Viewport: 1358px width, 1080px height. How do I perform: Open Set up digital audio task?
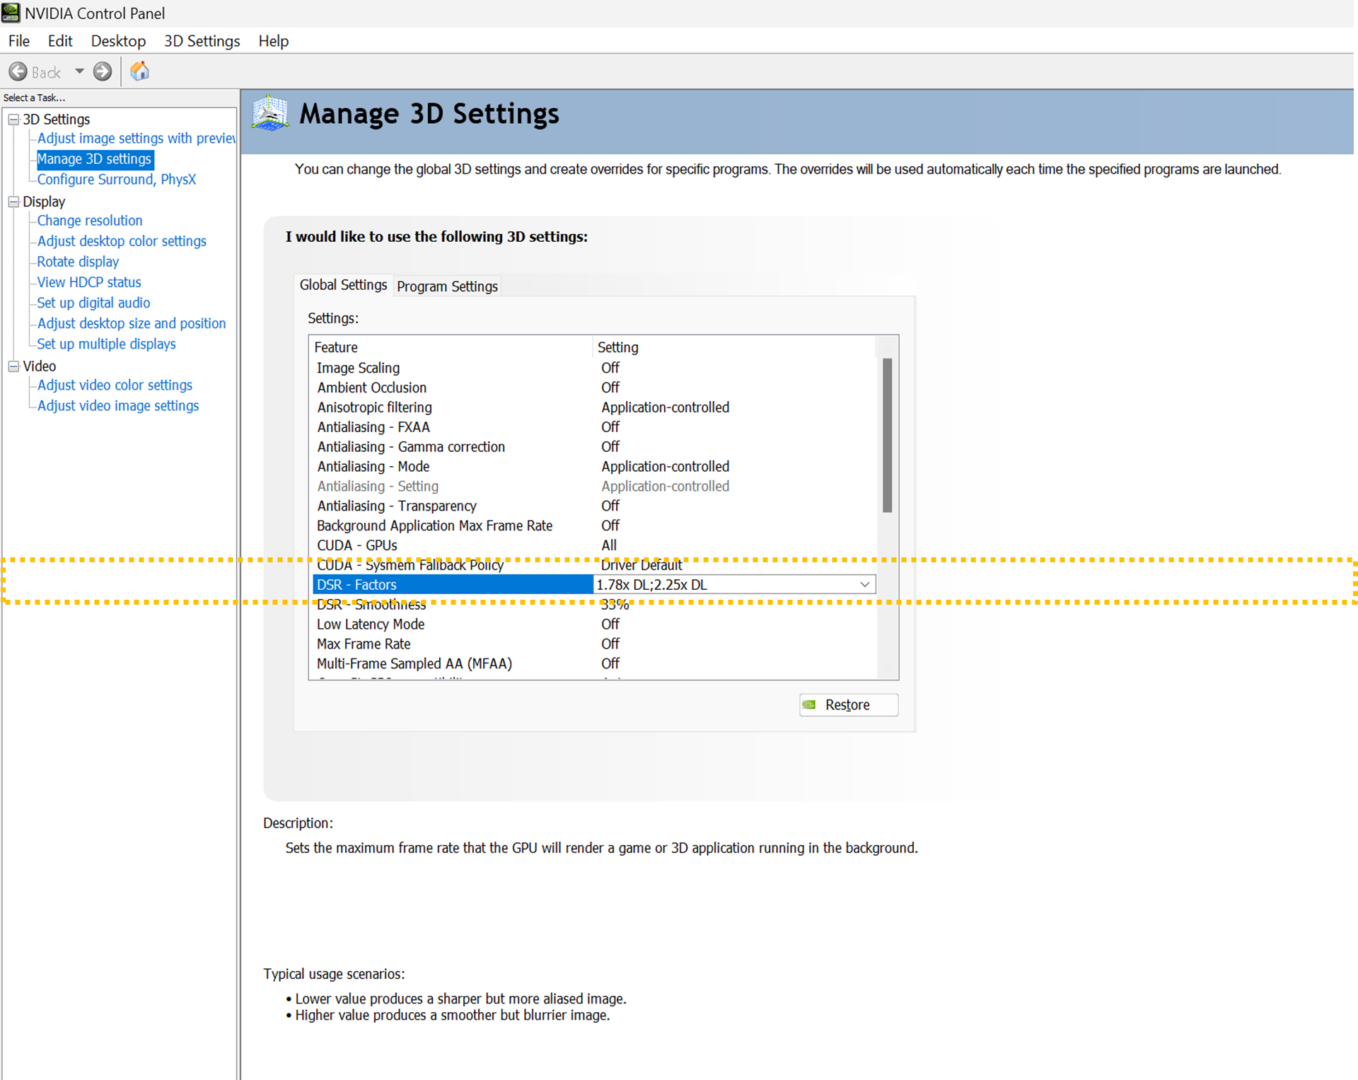(x=94, y=303)
